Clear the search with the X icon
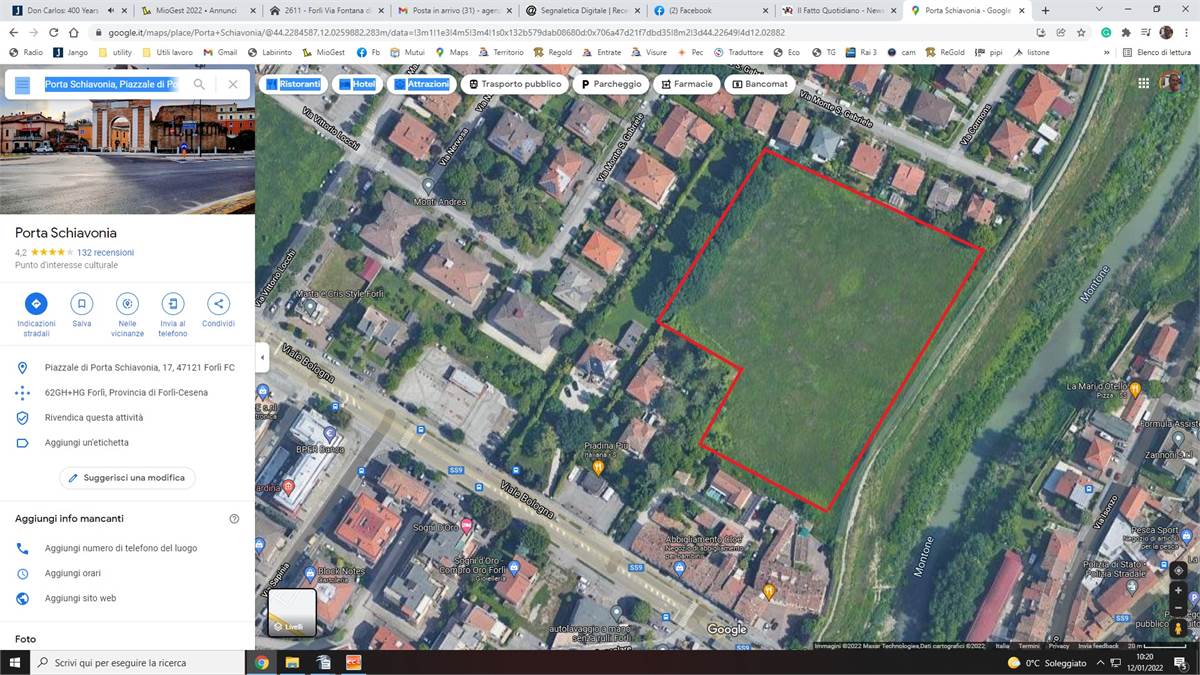The height and width of the screenshot is (675, 1200). [x=233, y=85]
